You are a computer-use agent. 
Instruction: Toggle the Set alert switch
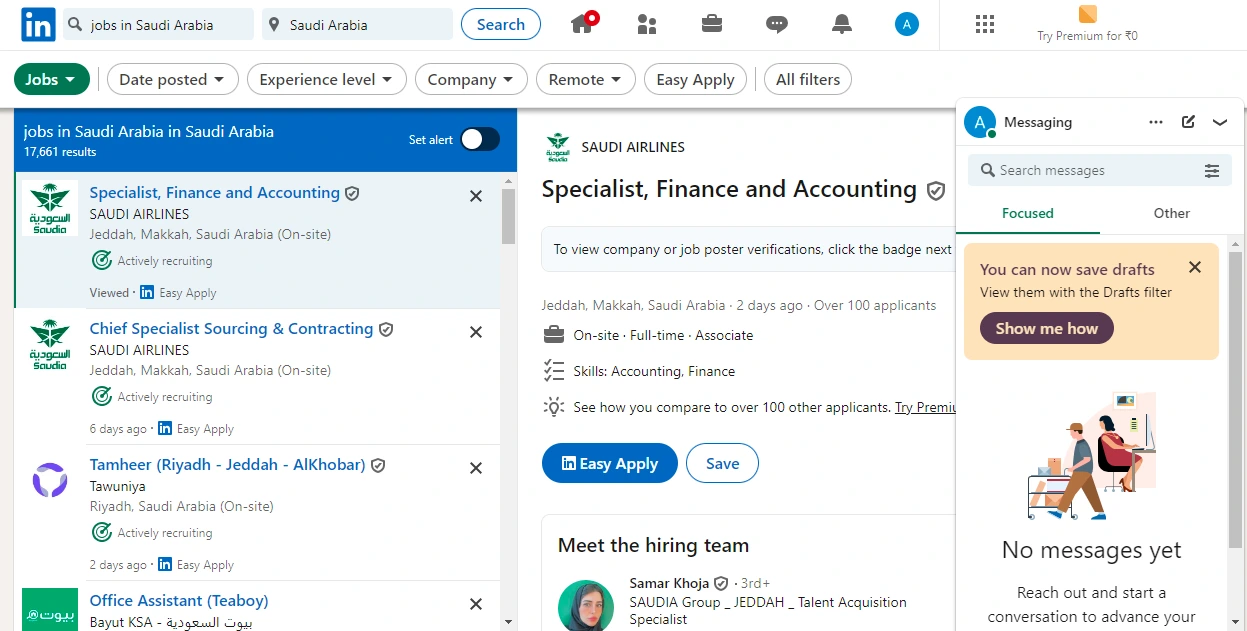(x=480, y=139)
